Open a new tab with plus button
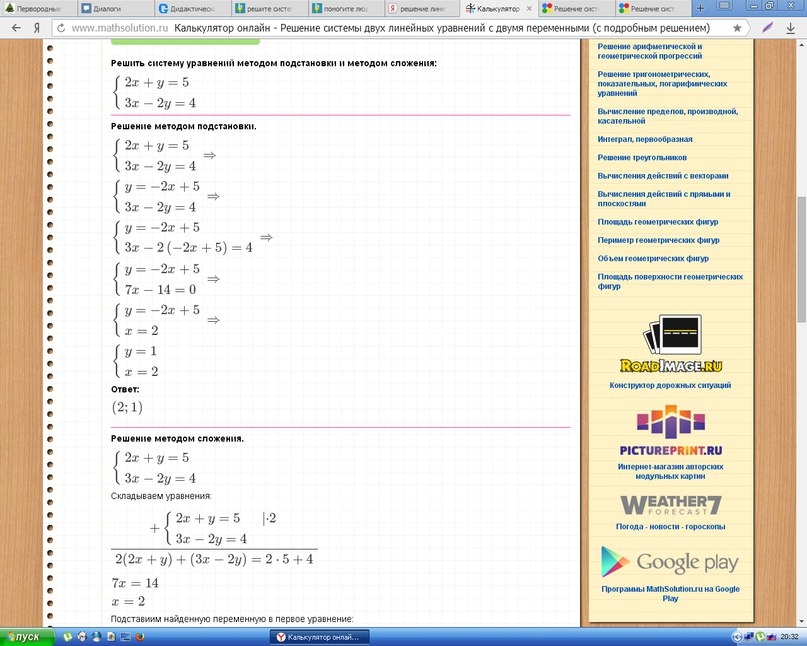This screenshot has width=807, height=646. coord(700,8)
